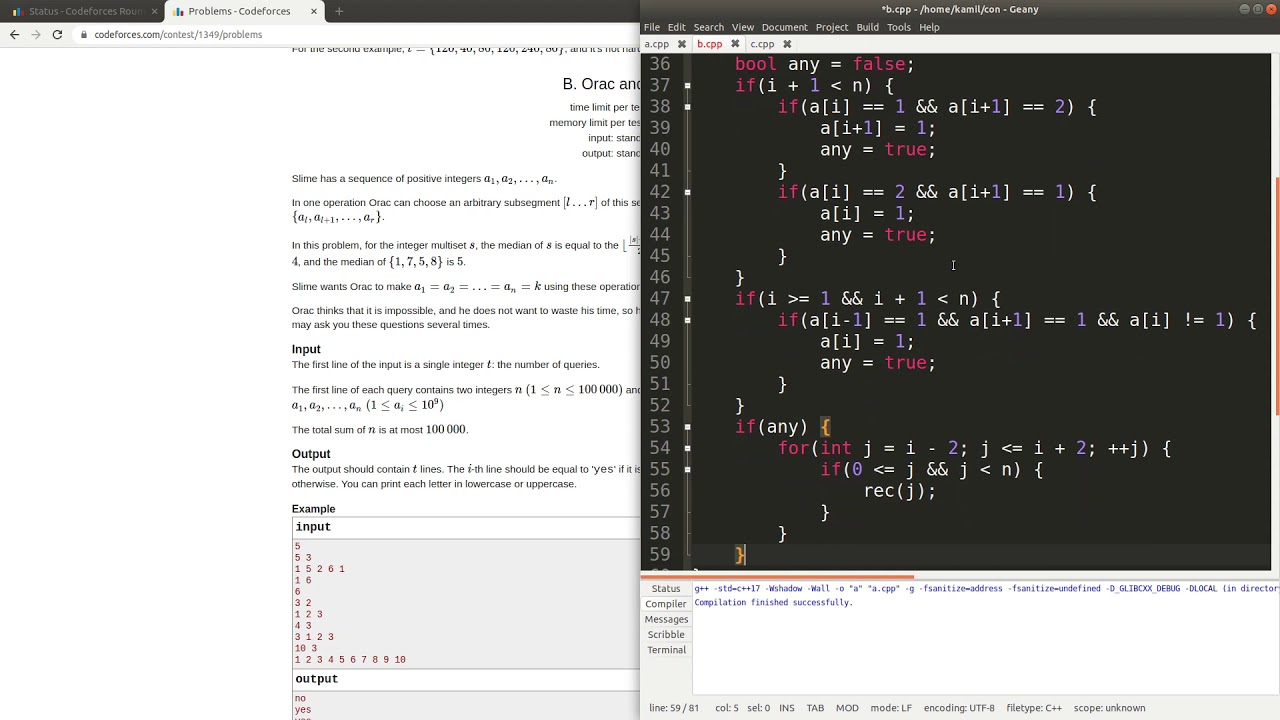This screenshot has height=720, width=1280.
Task: Click 'rec(j);' on line 56
Action: click(900, 491)
